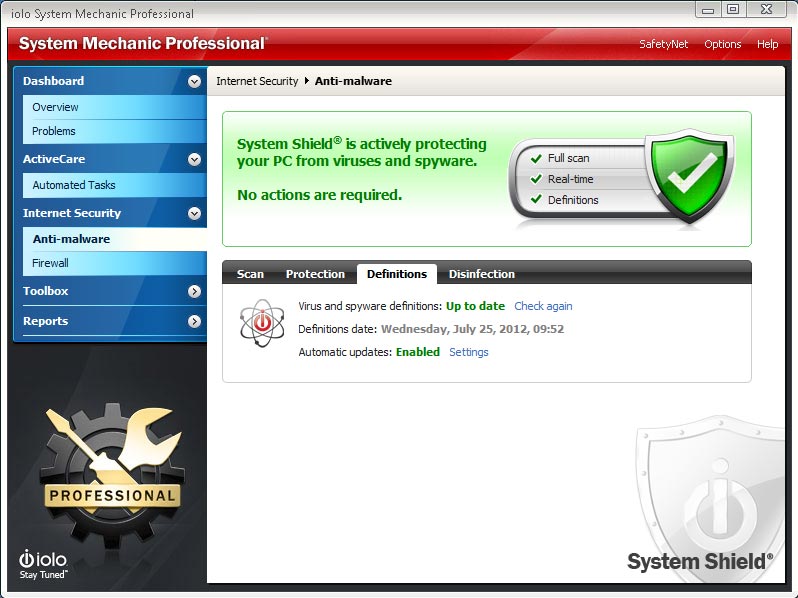Click the 'Enabled' automatic updates status

click(x=418, y=352)
